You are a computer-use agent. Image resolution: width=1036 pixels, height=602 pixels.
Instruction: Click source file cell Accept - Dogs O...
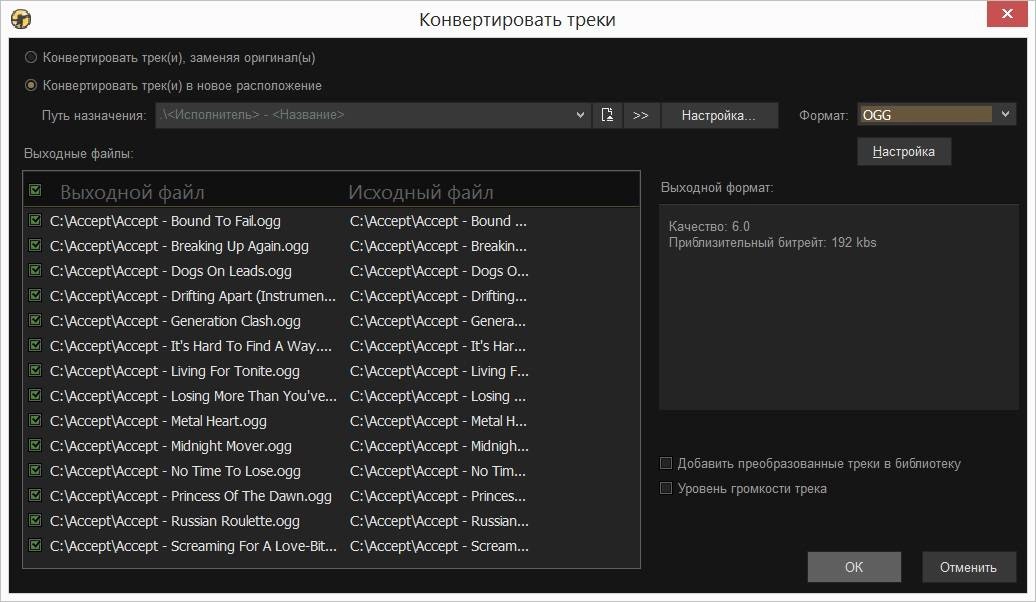tap(439, 271)
